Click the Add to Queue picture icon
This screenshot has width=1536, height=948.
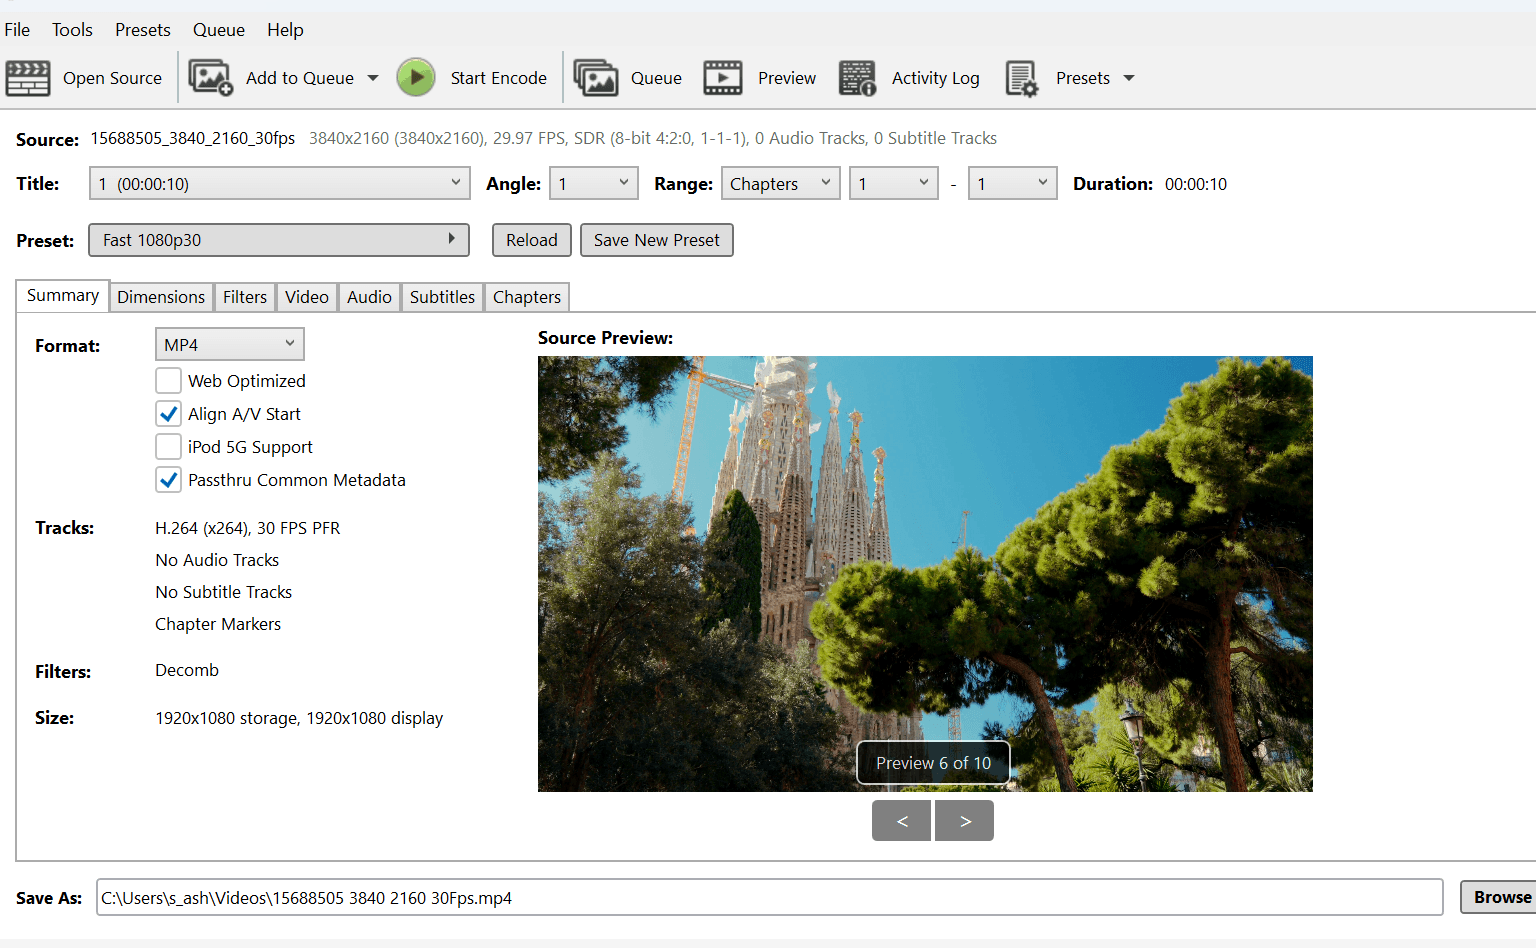point(210,78)
